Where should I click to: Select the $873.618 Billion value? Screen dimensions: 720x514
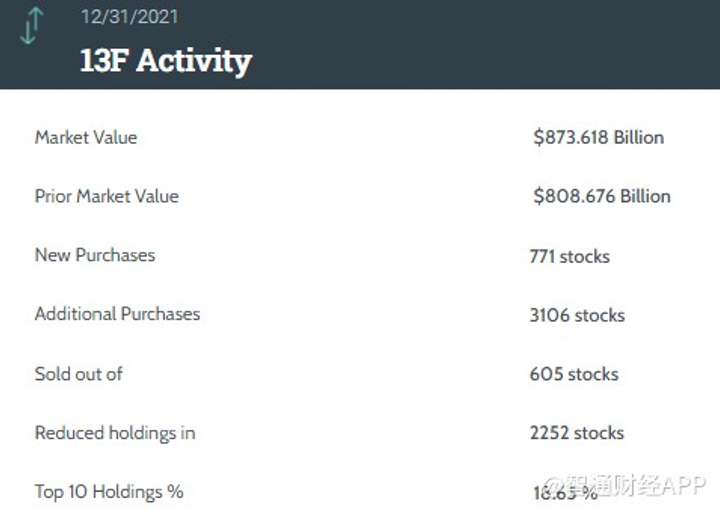point(598,138)
